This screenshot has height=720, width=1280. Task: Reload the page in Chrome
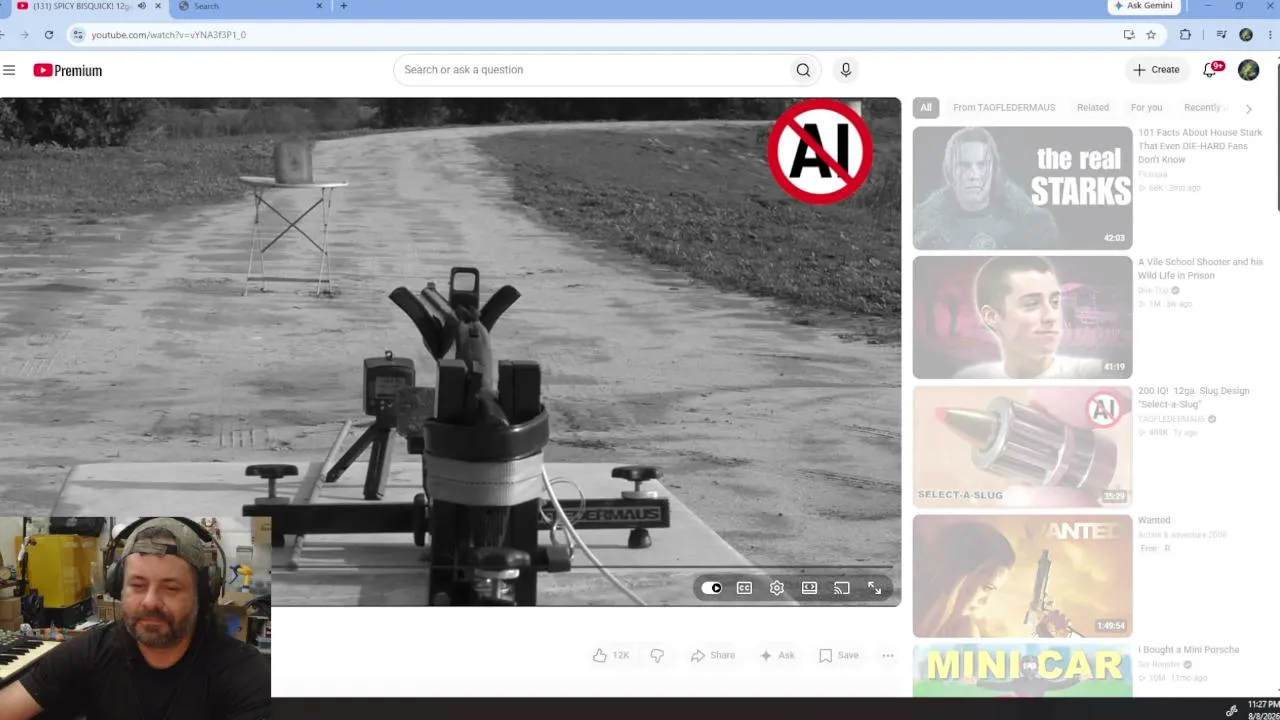49,35
